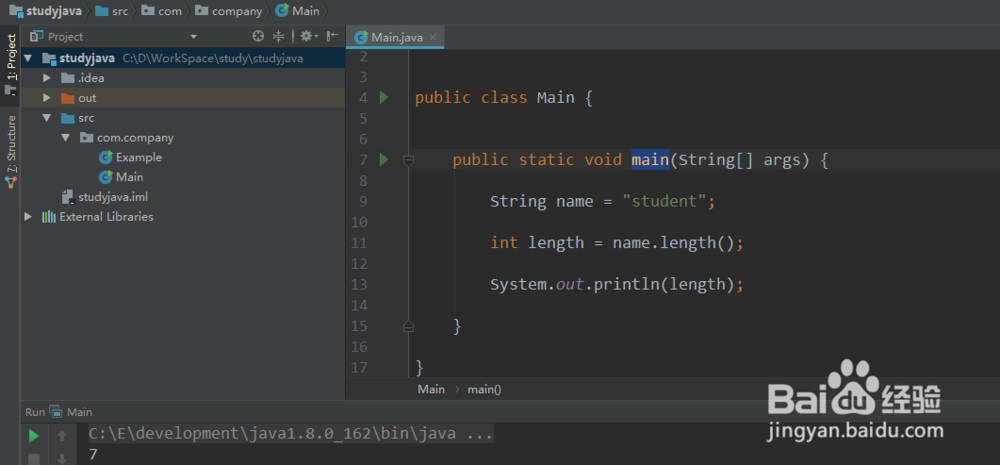Click the fold end marker at line 15
Image resolution: width=1000 pixels, height=465 pixels.
409,326
